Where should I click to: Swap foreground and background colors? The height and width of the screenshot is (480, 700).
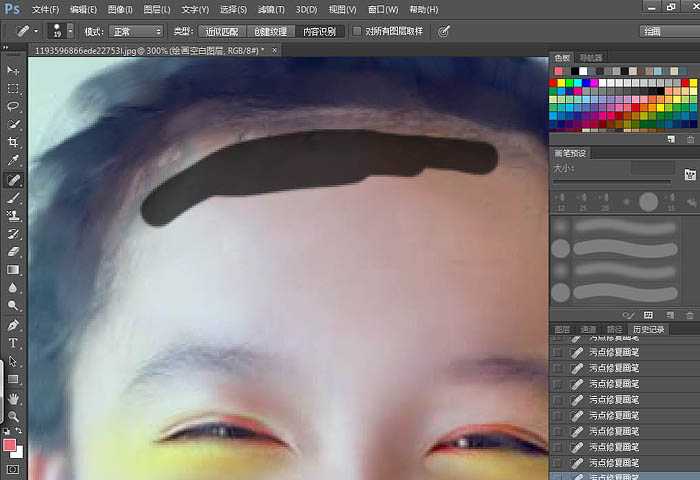[19, 431]
